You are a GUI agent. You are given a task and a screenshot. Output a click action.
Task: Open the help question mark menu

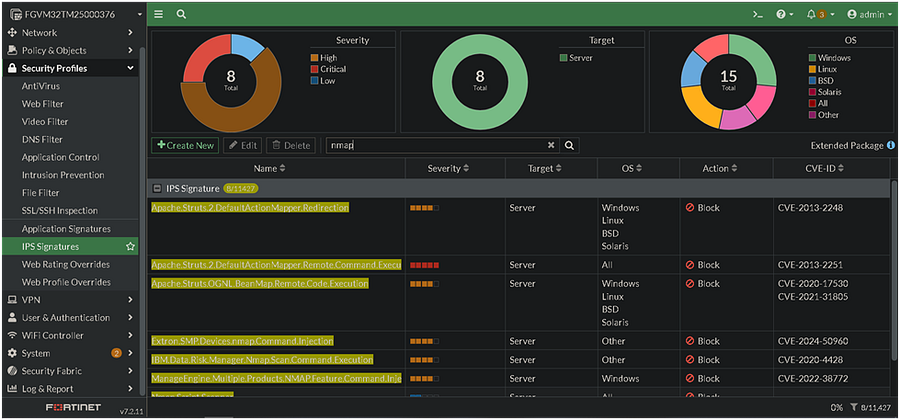(785, 15)
